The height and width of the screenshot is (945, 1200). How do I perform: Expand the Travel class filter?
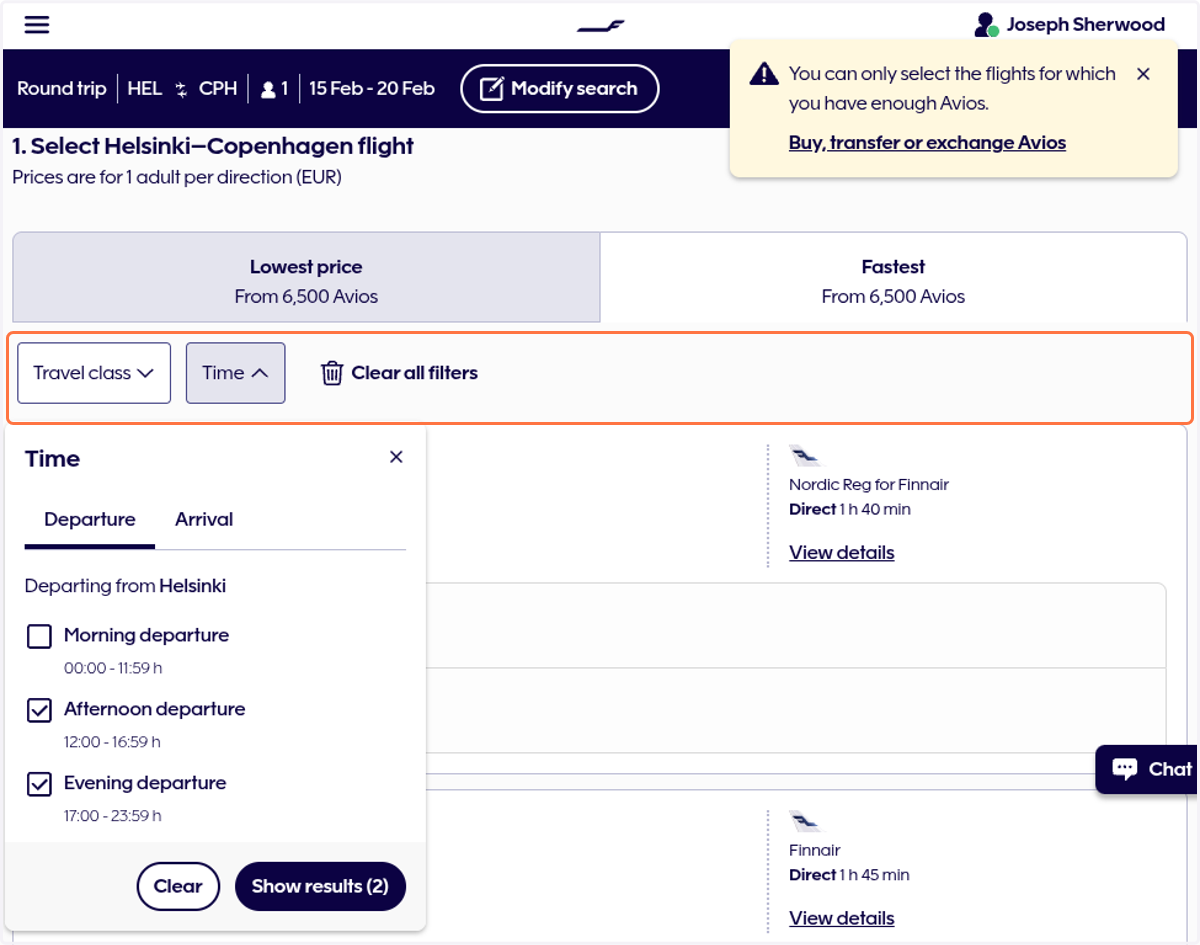coord(94,373)
